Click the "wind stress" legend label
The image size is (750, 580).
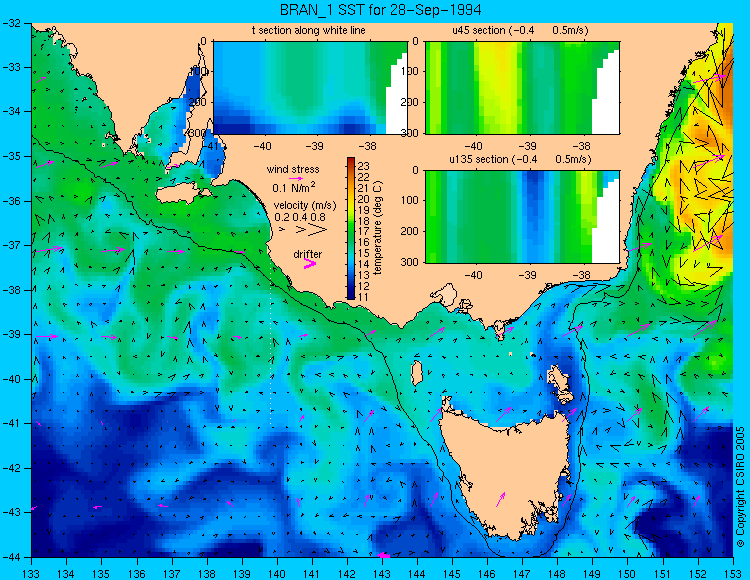point(293,169)
